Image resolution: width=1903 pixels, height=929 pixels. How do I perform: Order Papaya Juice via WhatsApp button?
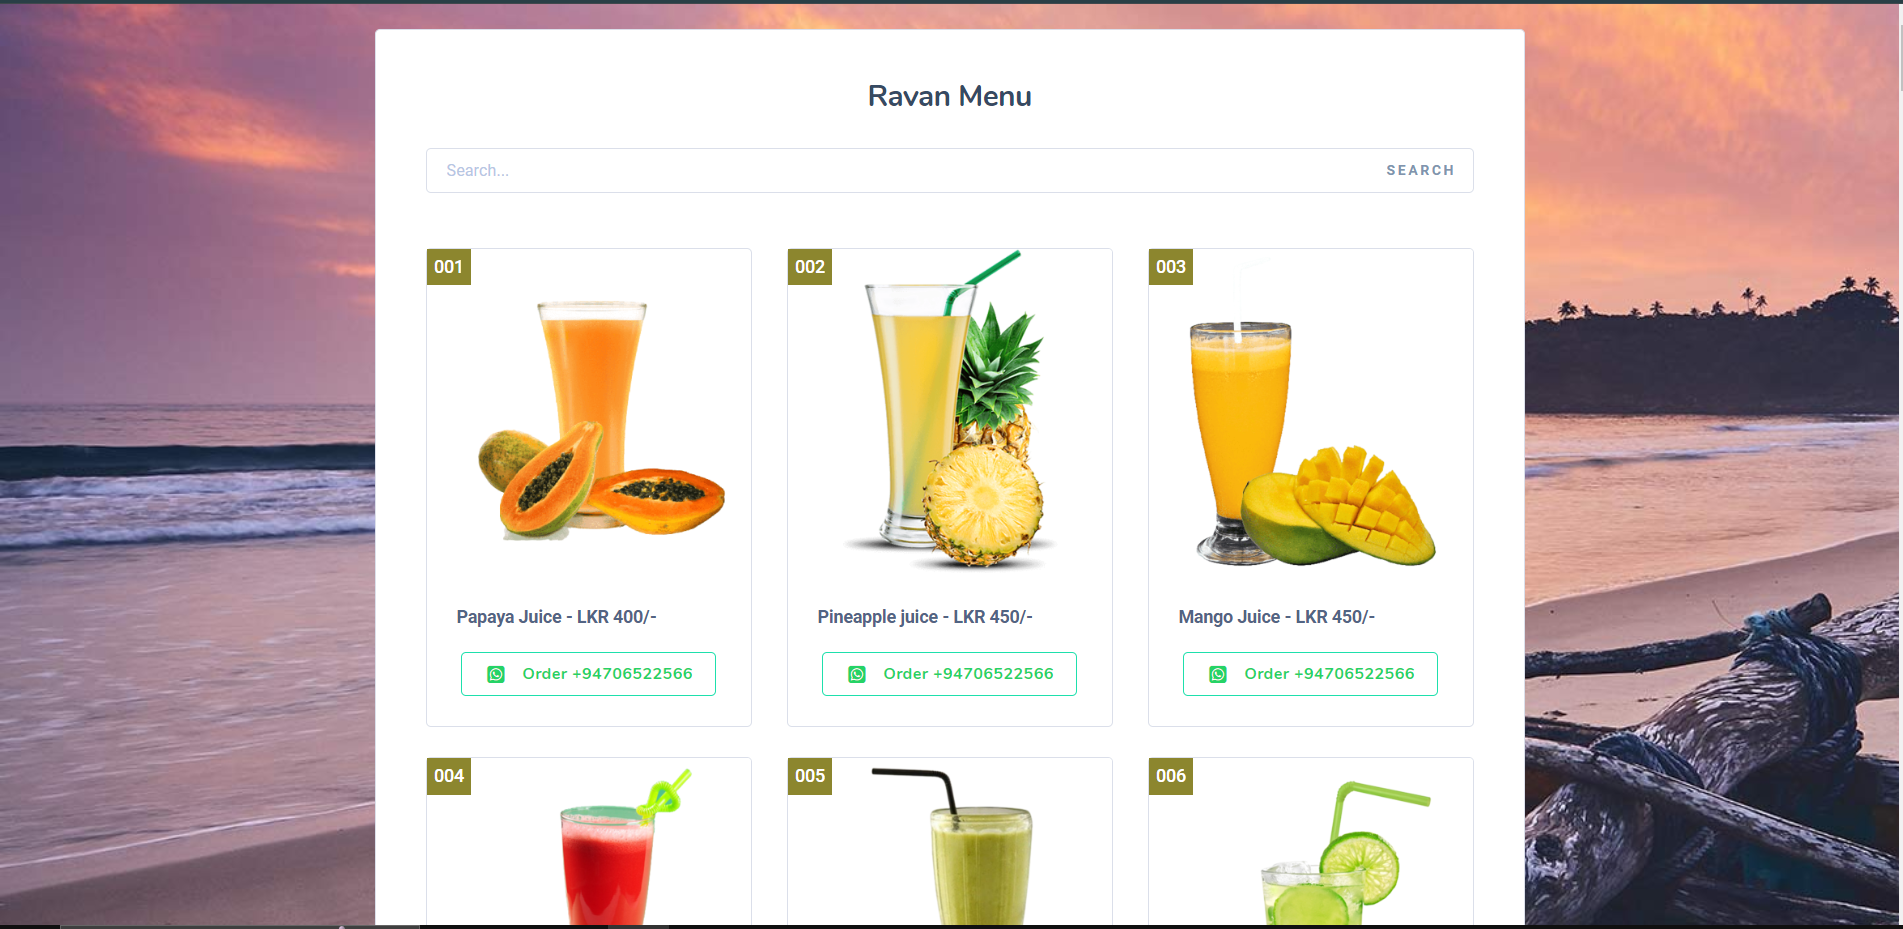click(588, 674)
